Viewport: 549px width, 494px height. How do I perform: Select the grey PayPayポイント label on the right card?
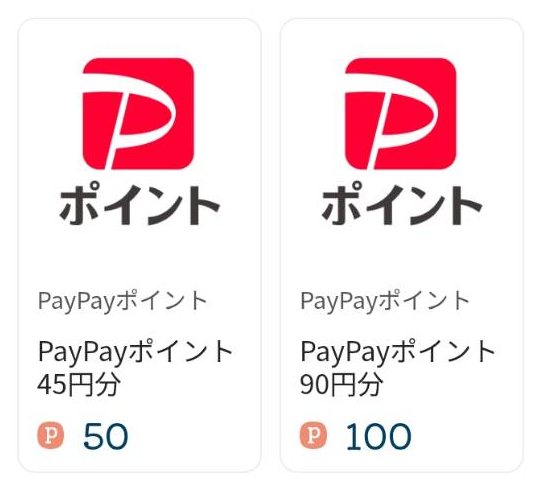pyautogui.click(x=385, y=301)
